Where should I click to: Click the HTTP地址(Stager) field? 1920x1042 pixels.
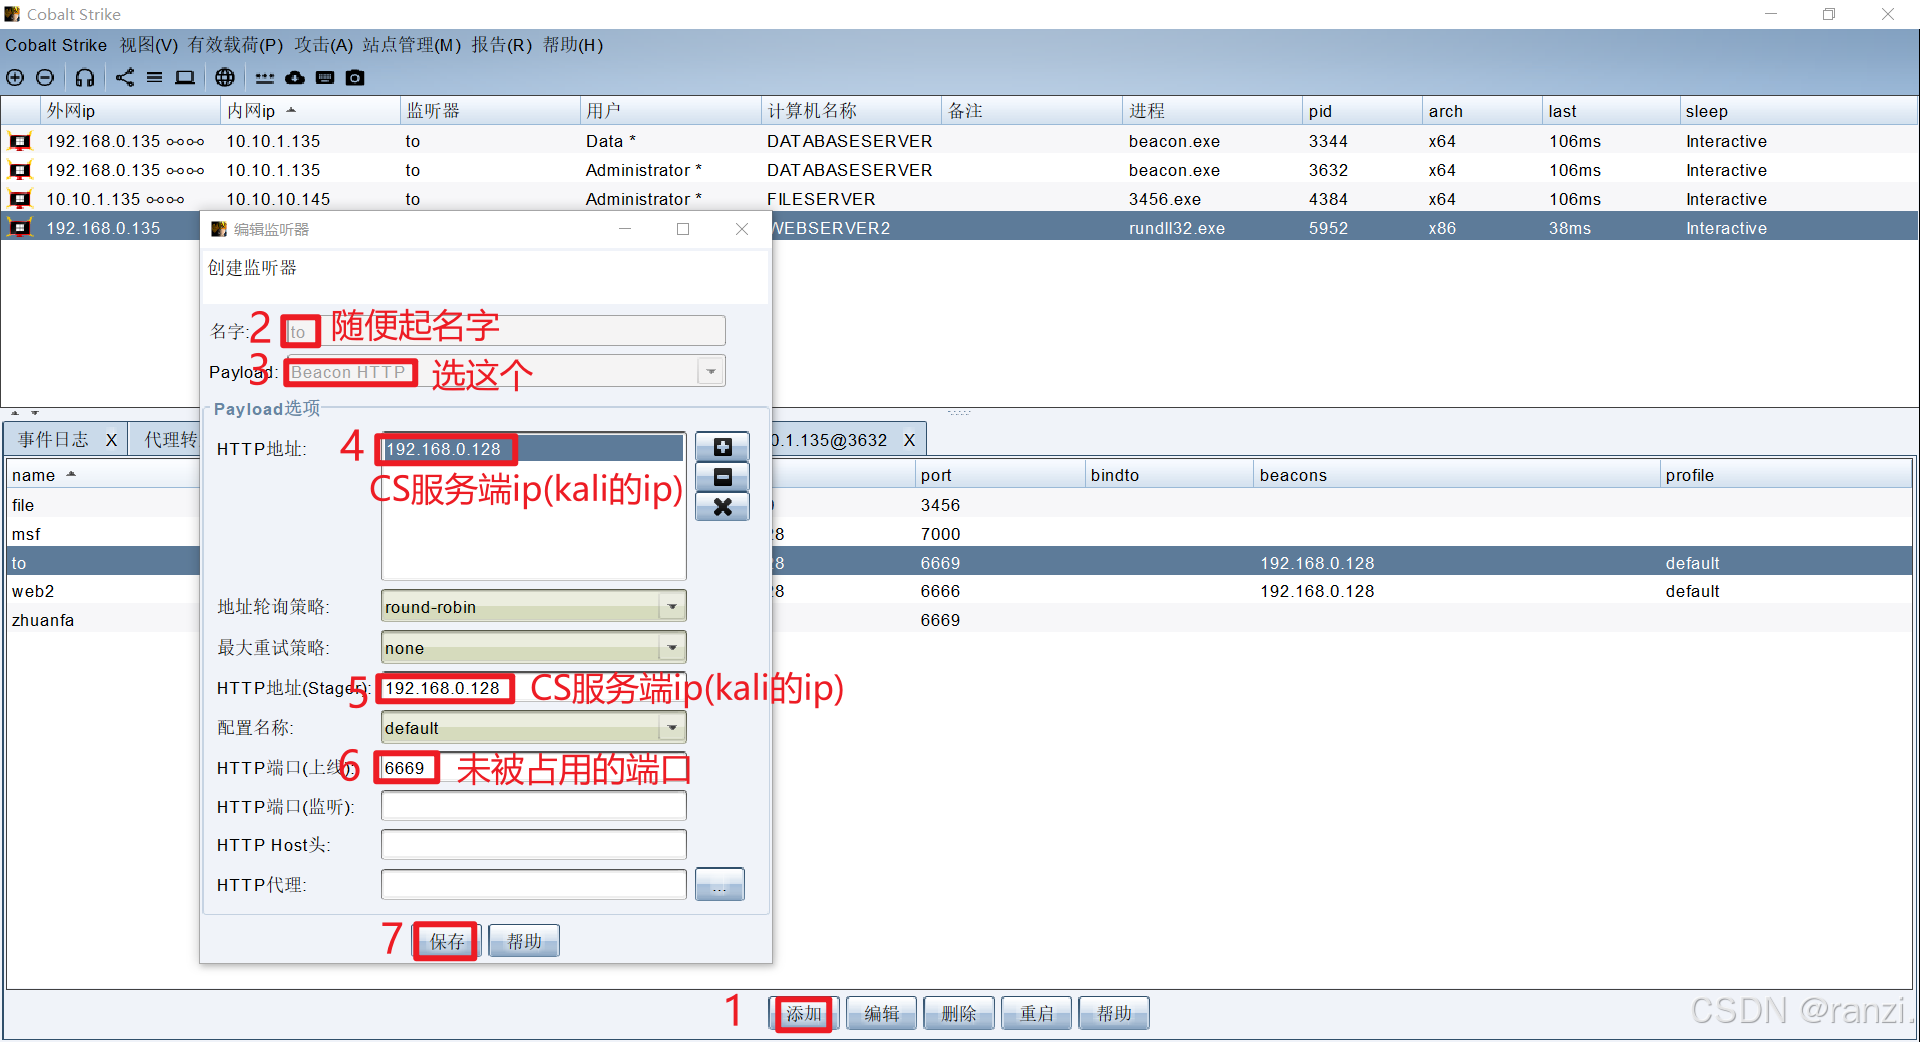click(x=533, y=688)
